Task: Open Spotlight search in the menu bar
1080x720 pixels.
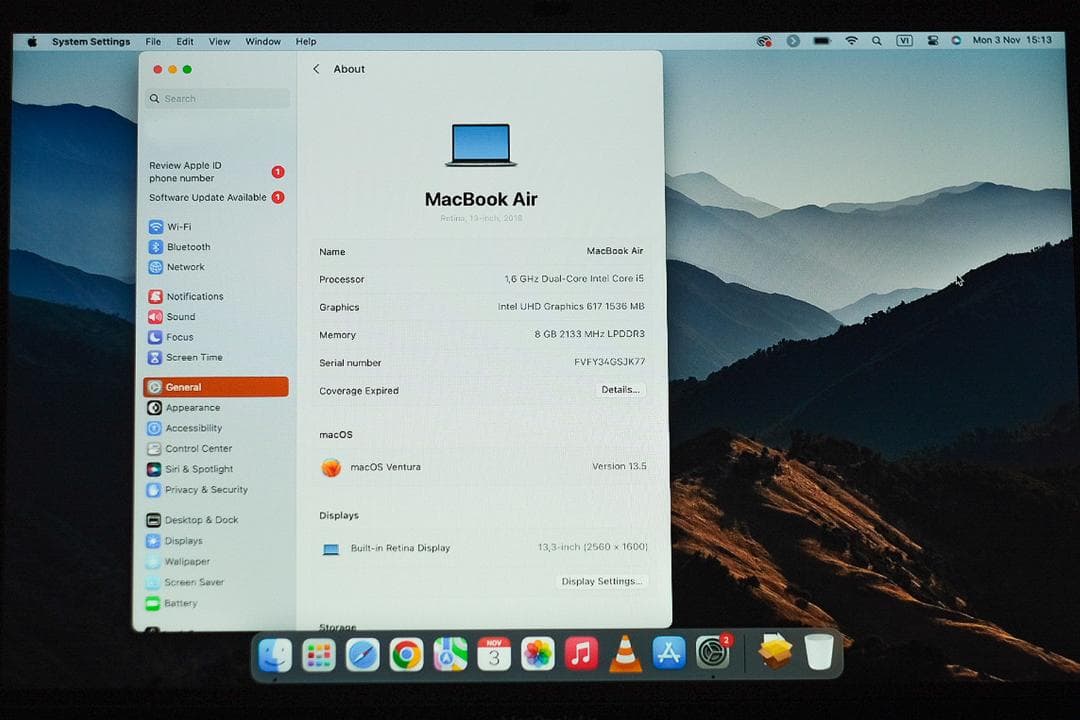Action: click(877, 41)
